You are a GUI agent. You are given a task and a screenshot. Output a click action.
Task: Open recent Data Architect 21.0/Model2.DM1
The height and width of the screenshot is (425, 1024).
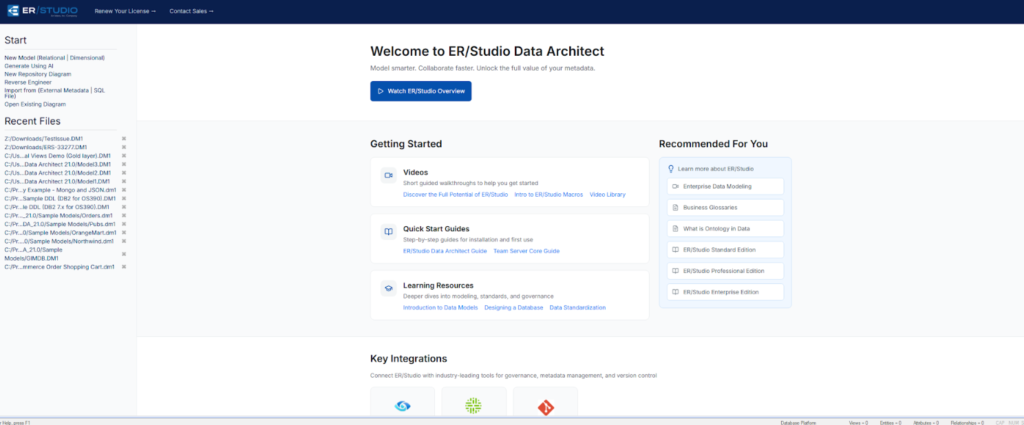coord(57,173)
